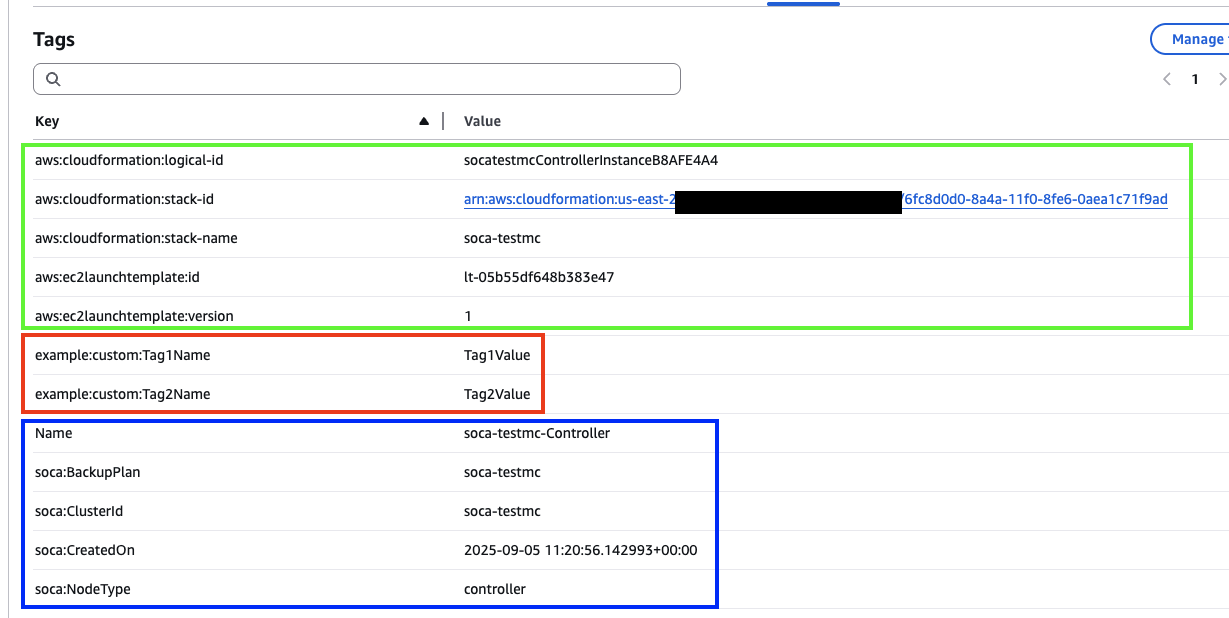Screen dimensions: 1229x618
Task: Click the soca-testmc-Controller Name value
Action: [x=537, y=433]
